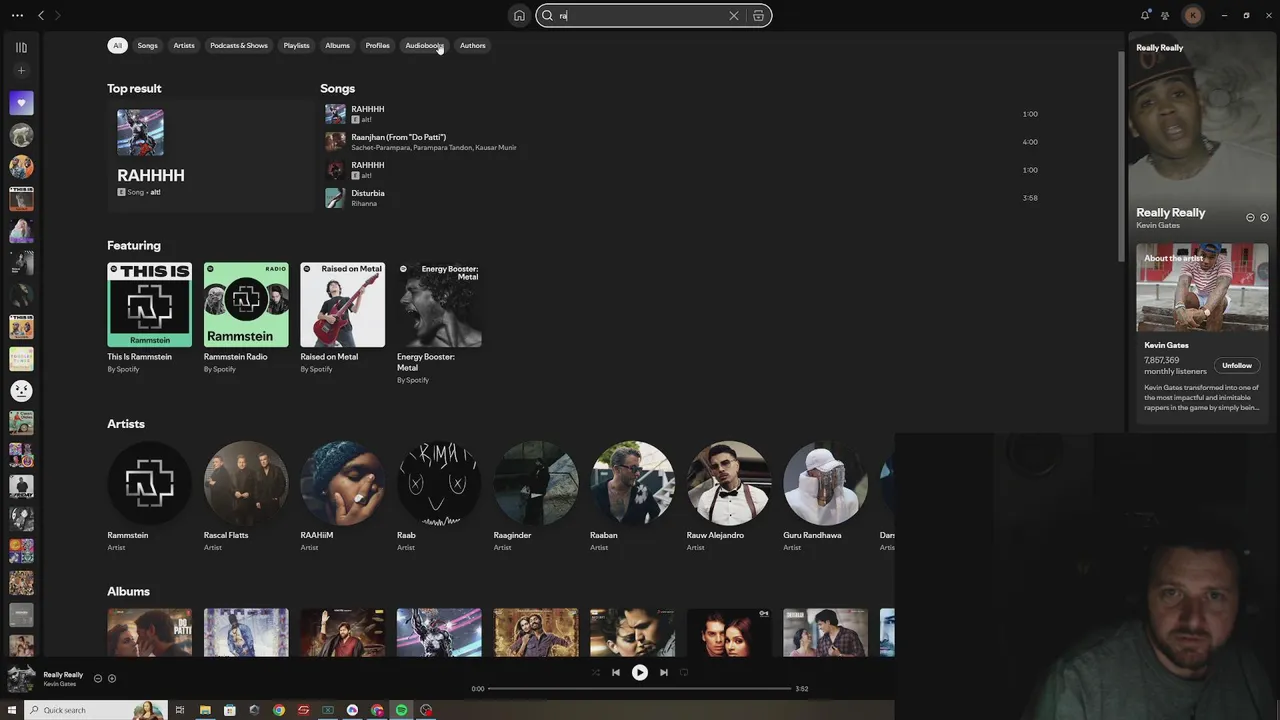Click the minus icon in bottom now-playing bar
Viewport: 1280px width, 720px height.
pos(98,678)
